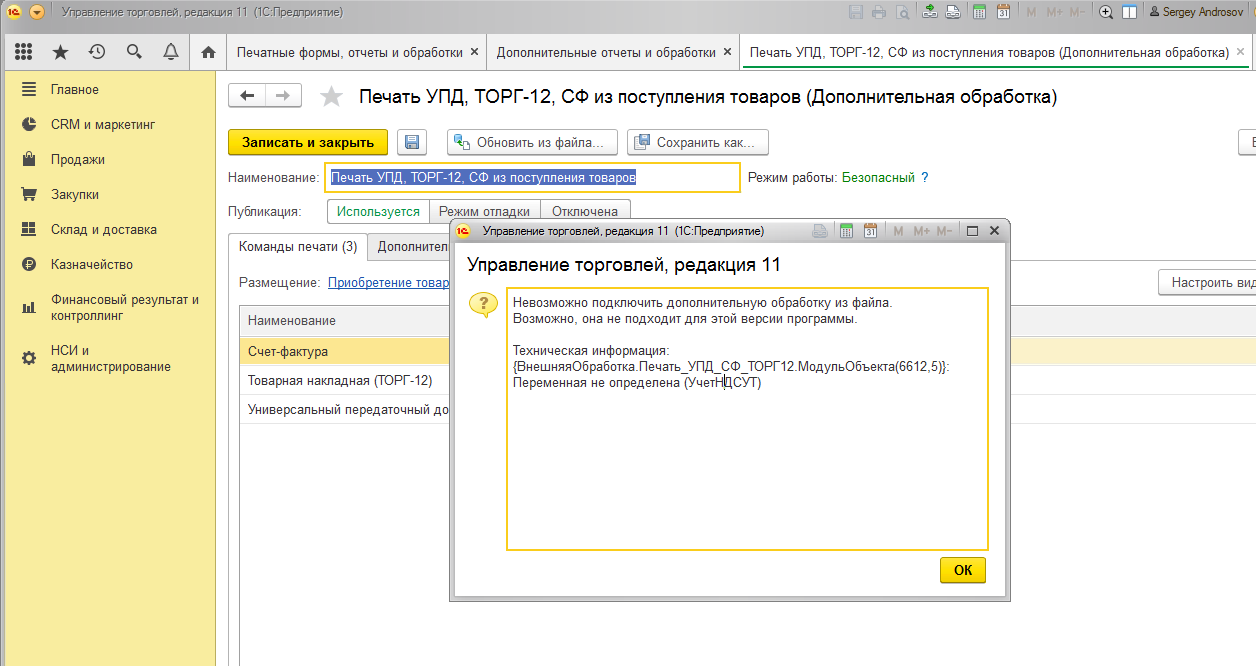Click Обновить из файла button
This screenshot has height=666, width=1256.
pos(532,143)
